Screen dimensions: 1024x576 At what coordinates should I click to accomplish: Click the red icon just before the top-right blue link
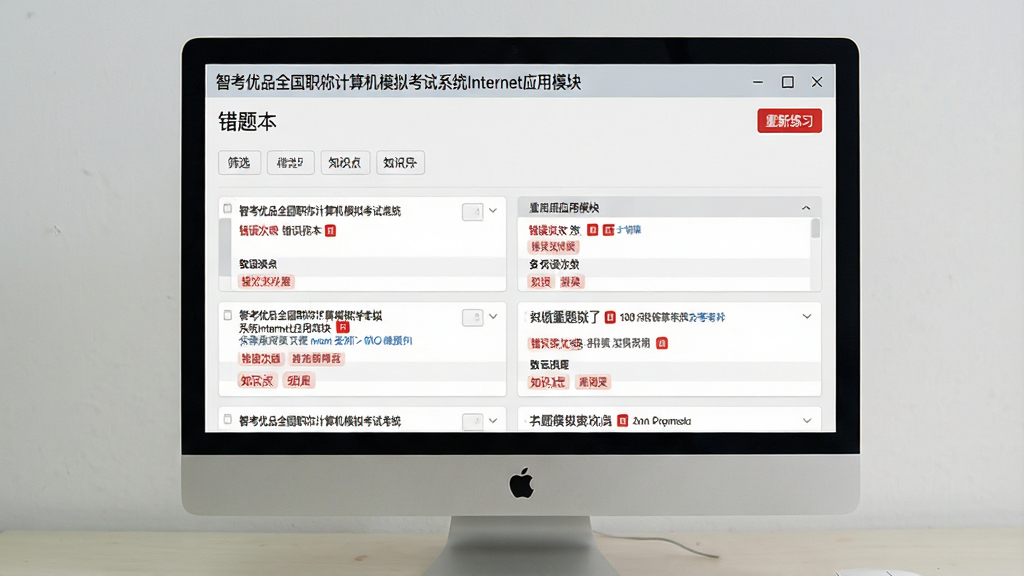[x=608, y=230]
